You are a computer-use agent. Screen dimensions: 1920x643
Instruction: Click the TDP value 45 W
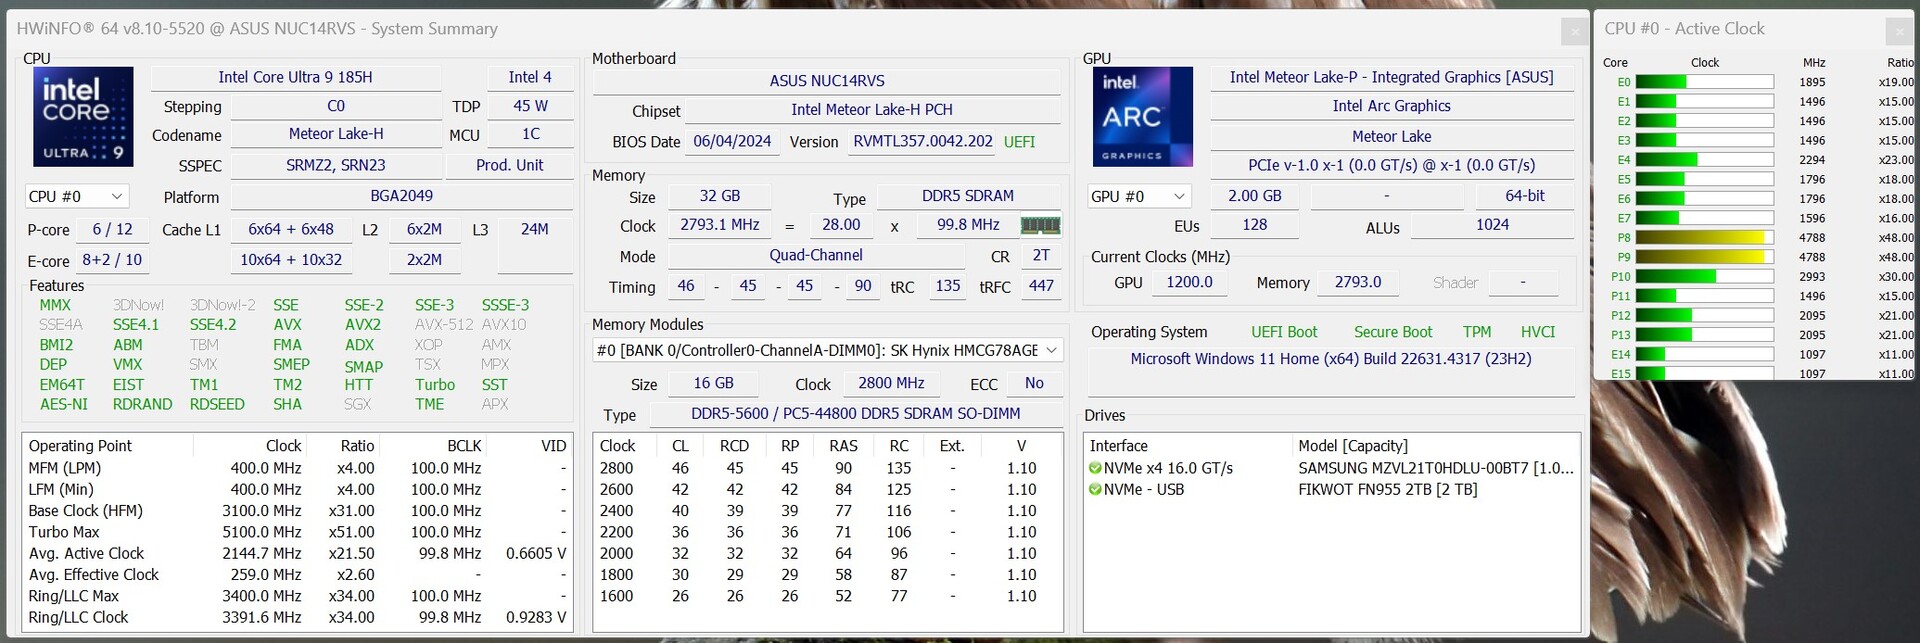pyautogui.click(x=530, y=106)
